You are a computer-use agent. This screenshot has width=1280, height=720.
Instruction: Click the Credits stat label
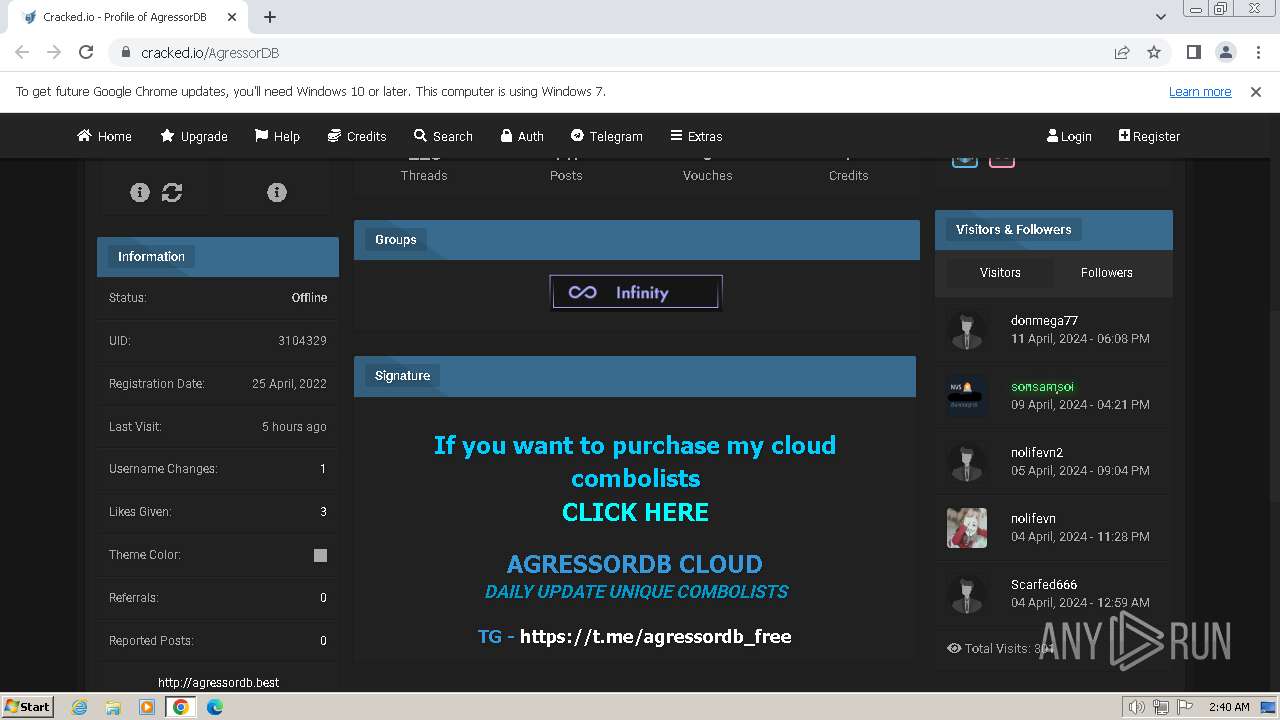tap(849, 175)
